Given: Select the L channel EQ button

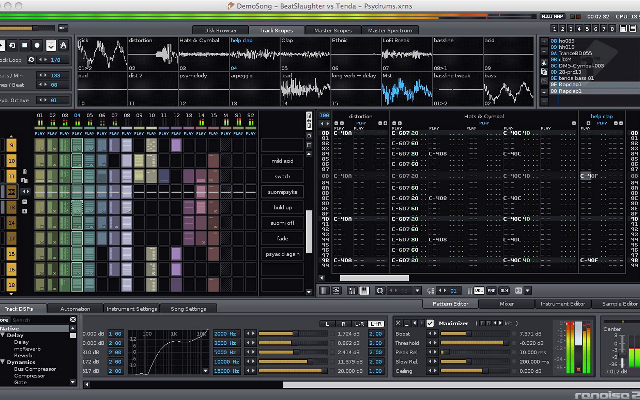Looking at the screenshot, I should pyautogui.click(x=327, y=324).
